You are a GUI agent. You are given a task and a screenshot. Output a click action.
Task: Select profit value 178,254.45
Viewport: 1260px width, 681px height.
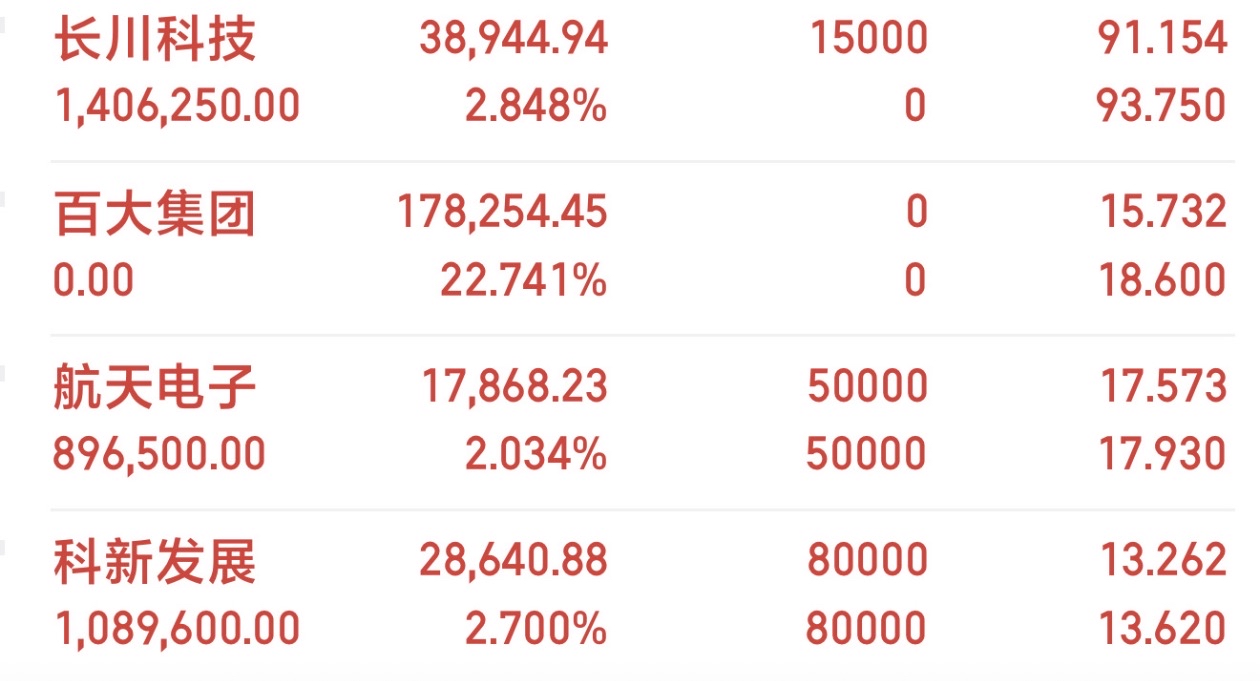click(503, 213)
